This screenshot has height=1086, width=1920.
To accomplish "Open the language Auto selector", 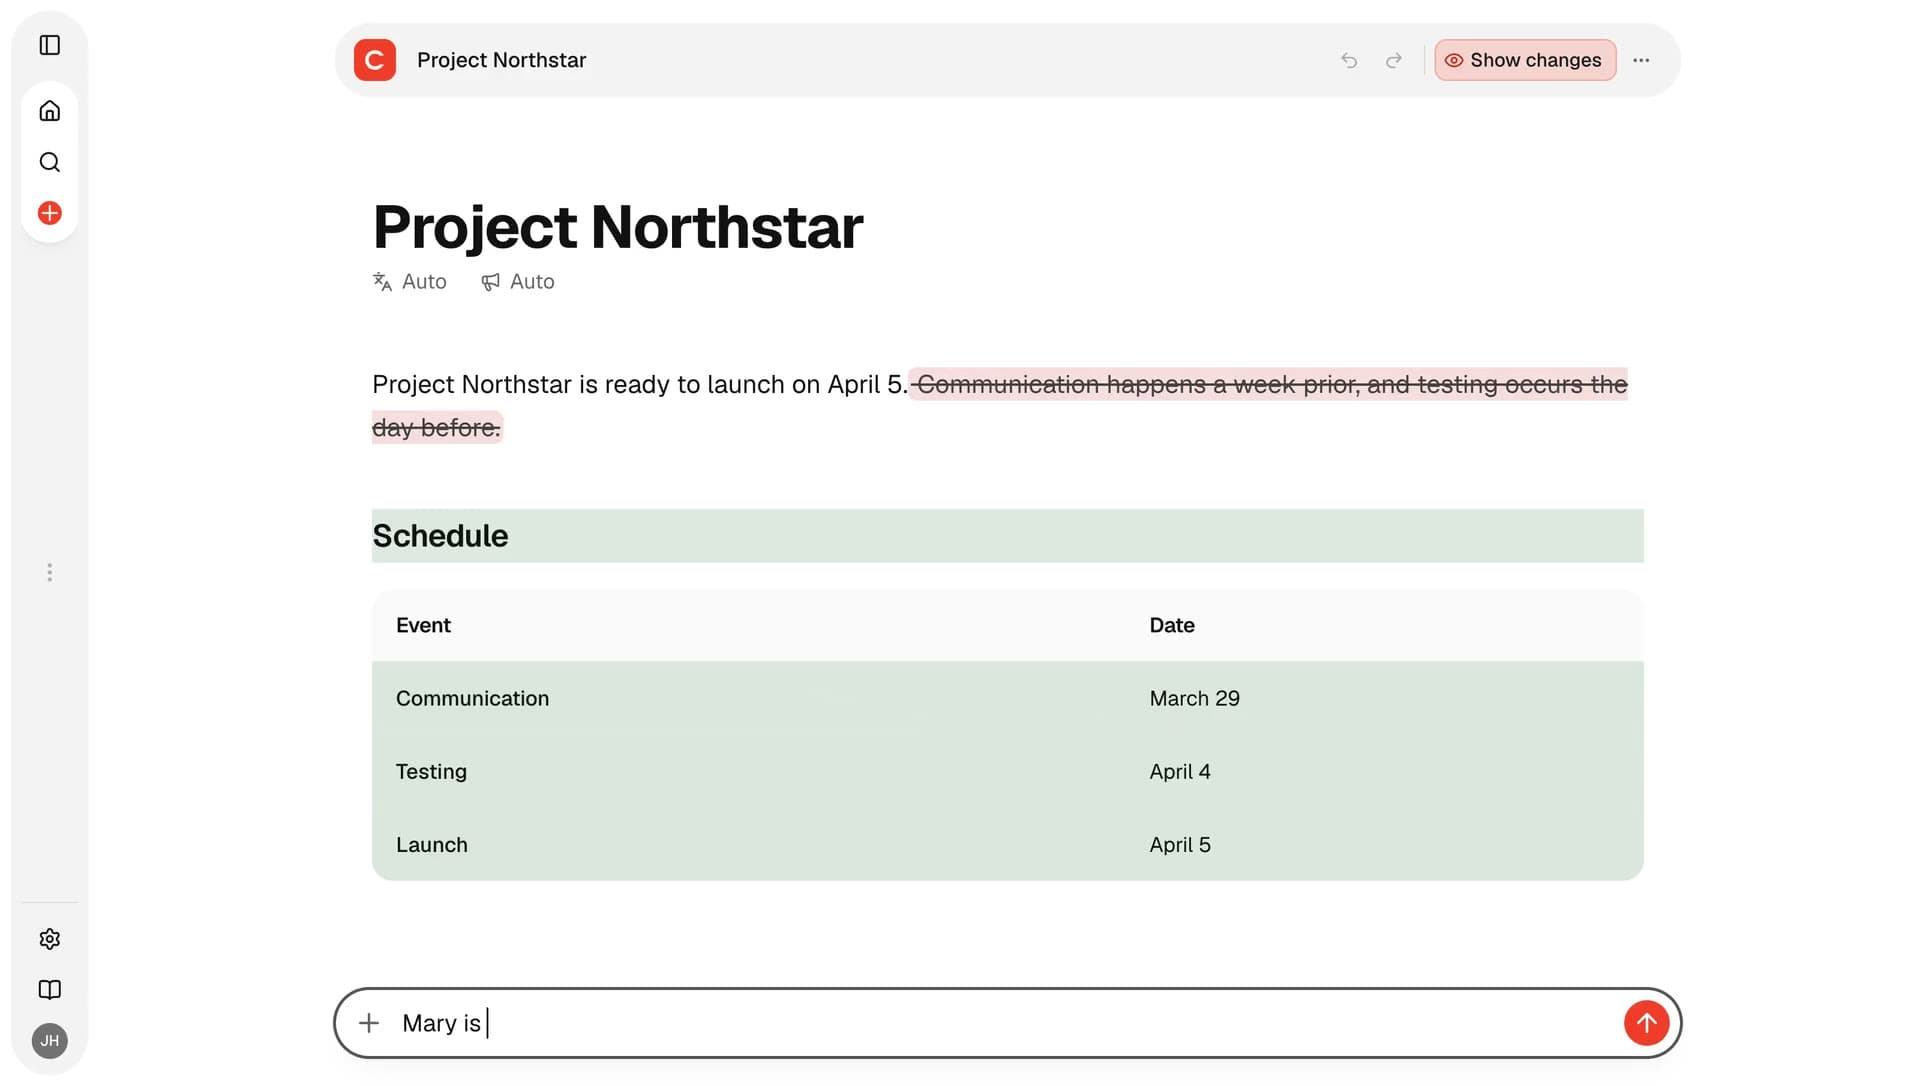I will (410, 282).
